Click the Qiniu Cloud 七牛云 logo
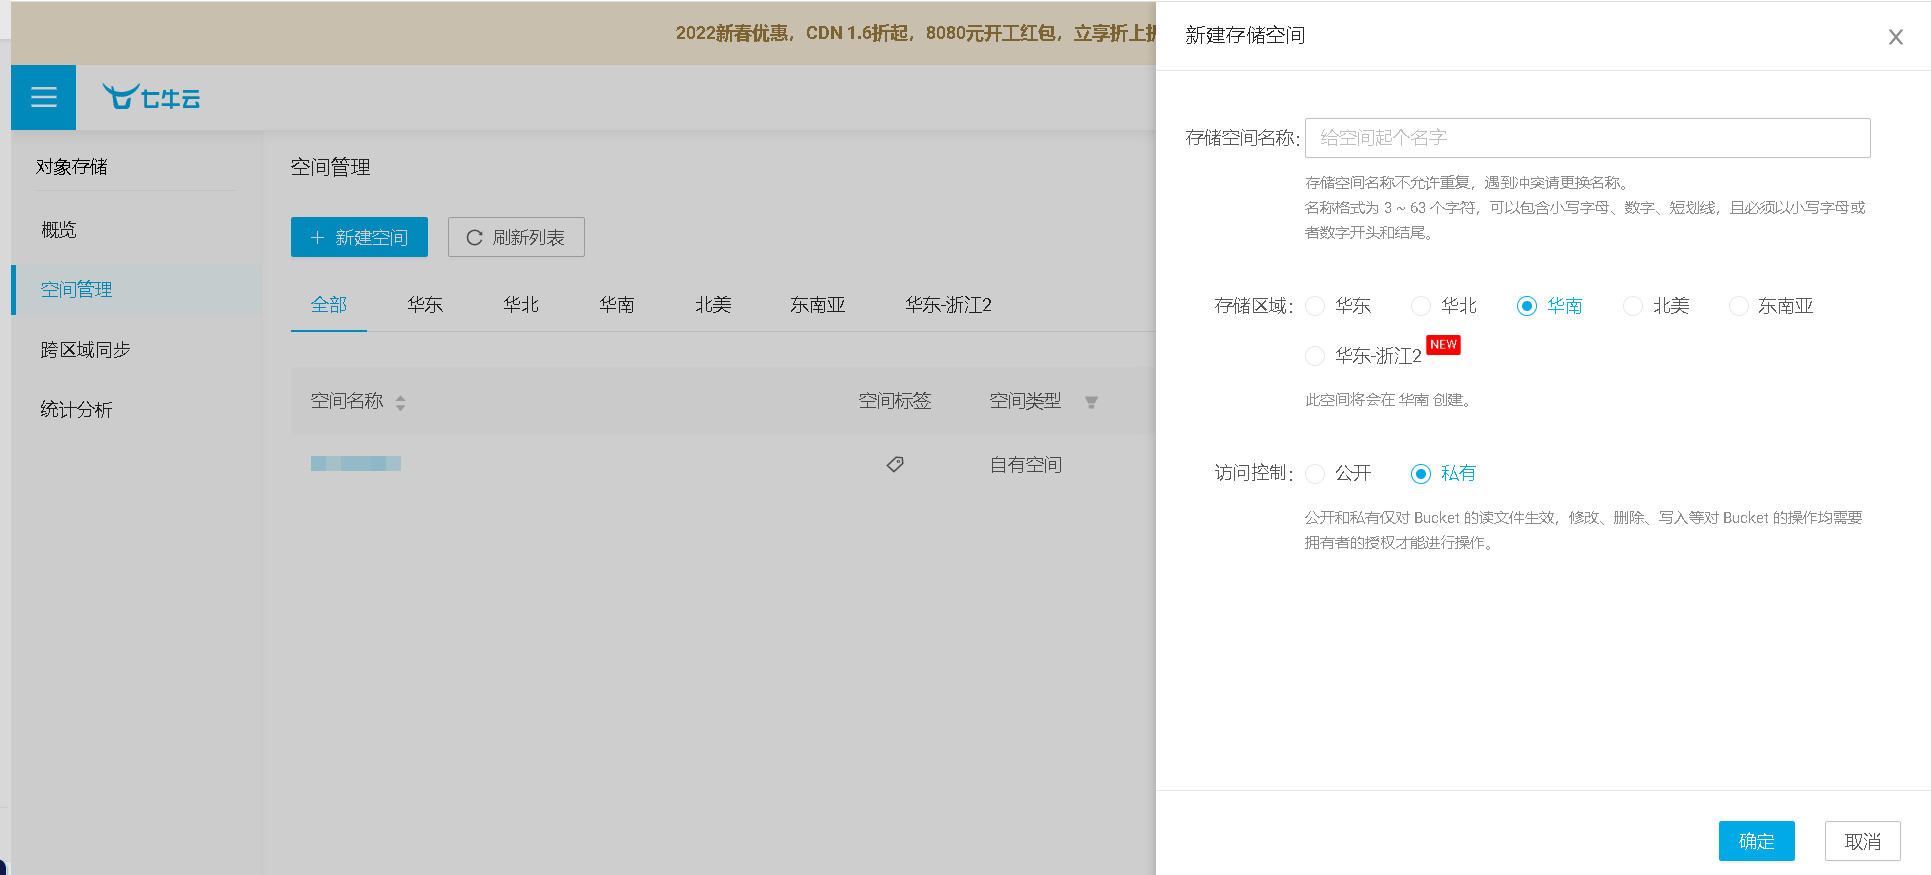The image size is (1931, 875). (151, 97)
